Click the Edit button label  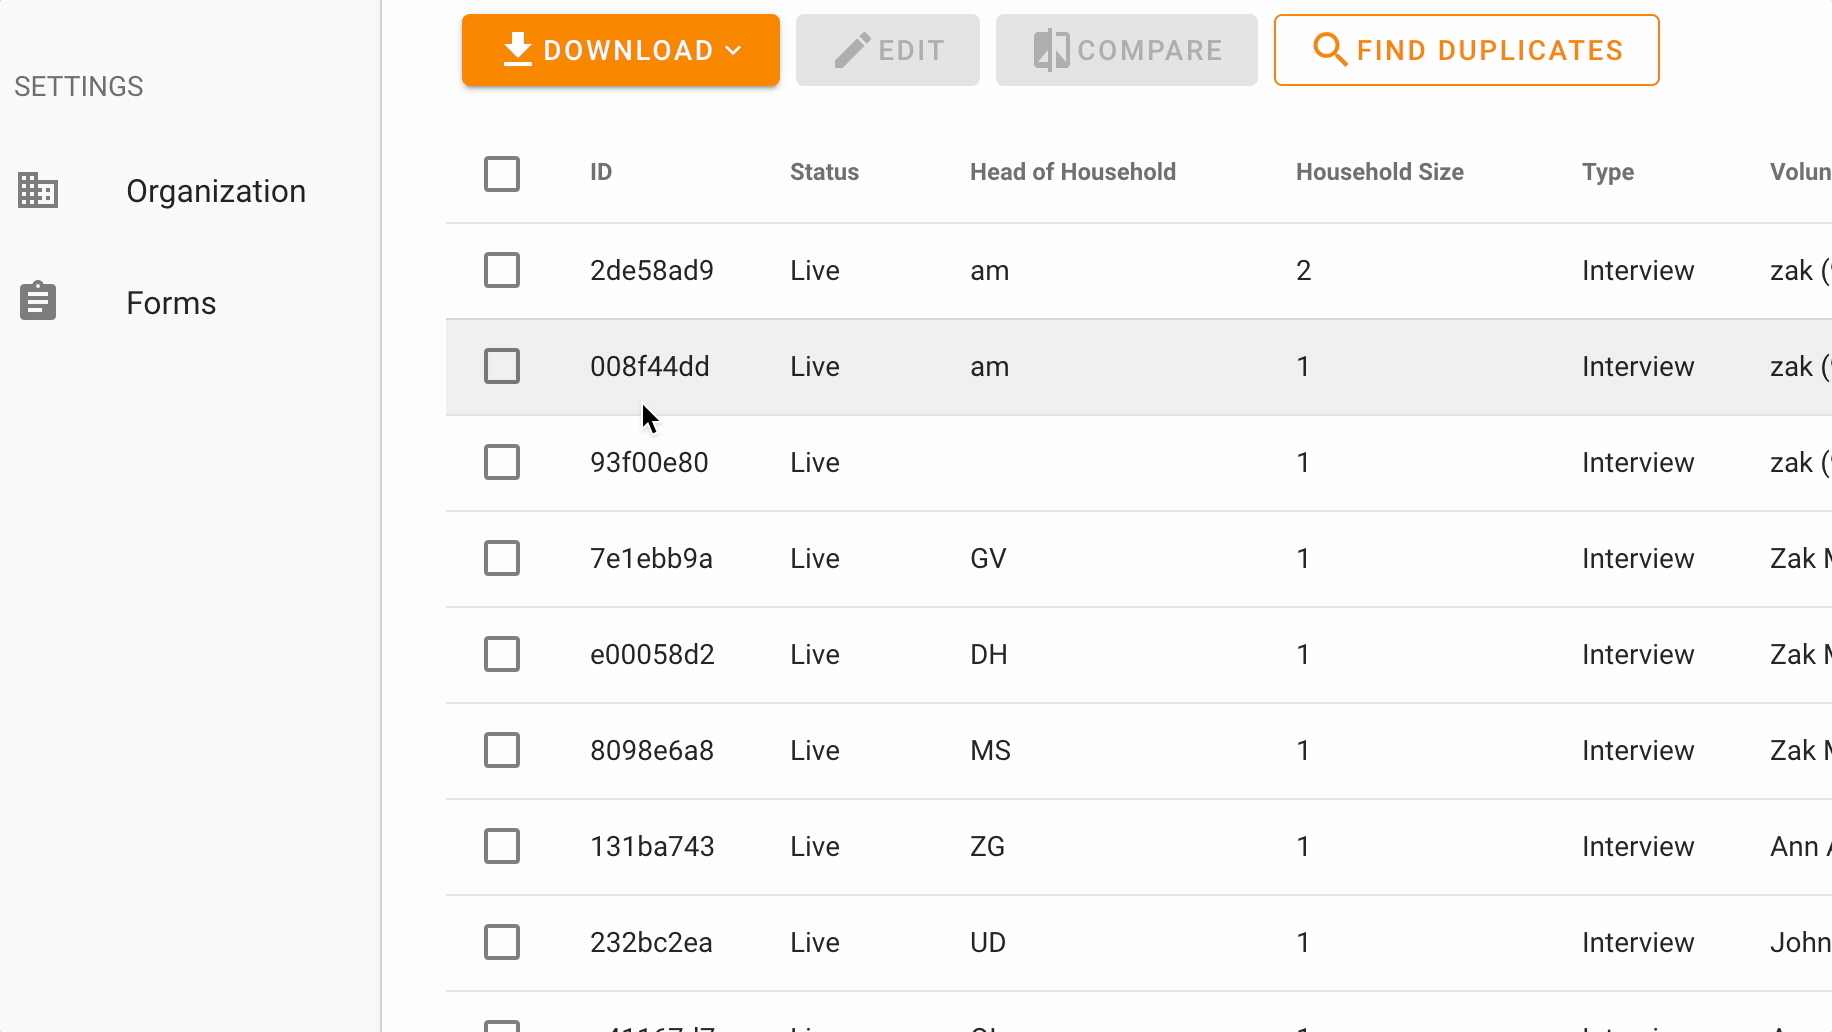pyautogui.click(x=911, y=50)
